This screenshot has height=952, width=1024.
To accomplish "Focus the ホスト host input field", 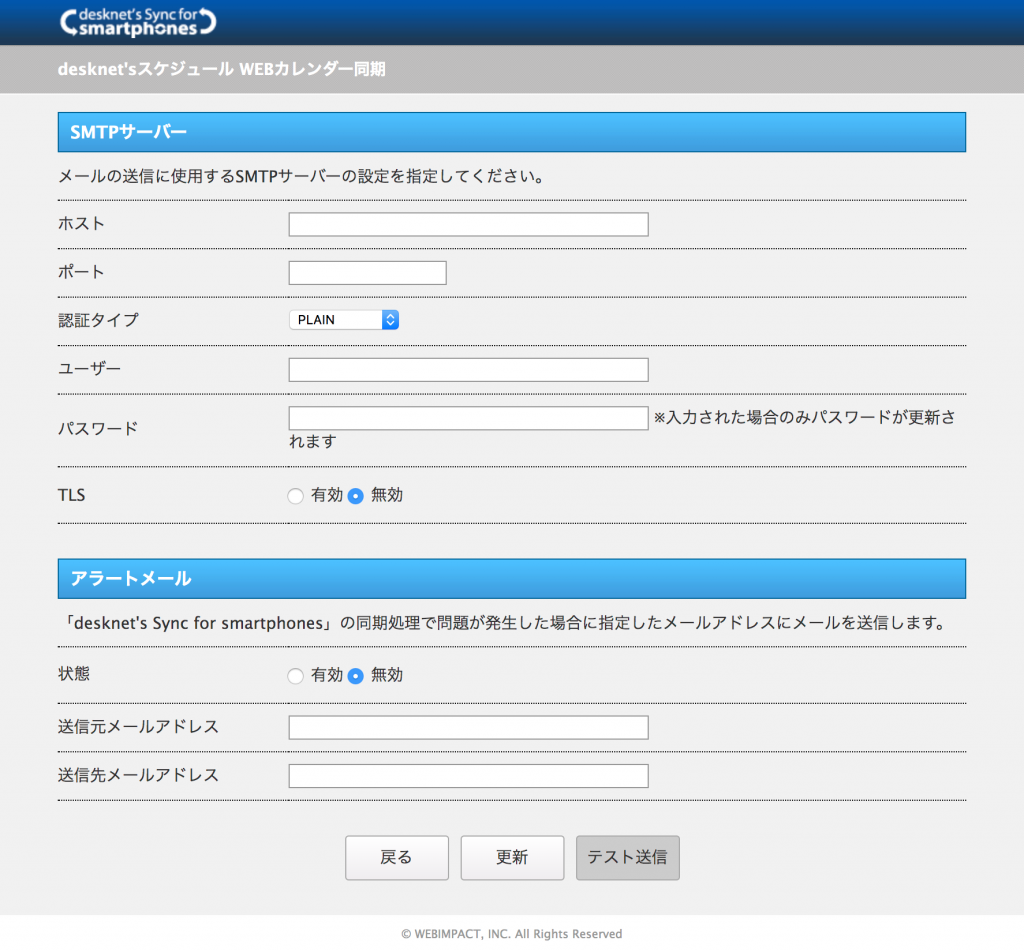I will [468, 224].
